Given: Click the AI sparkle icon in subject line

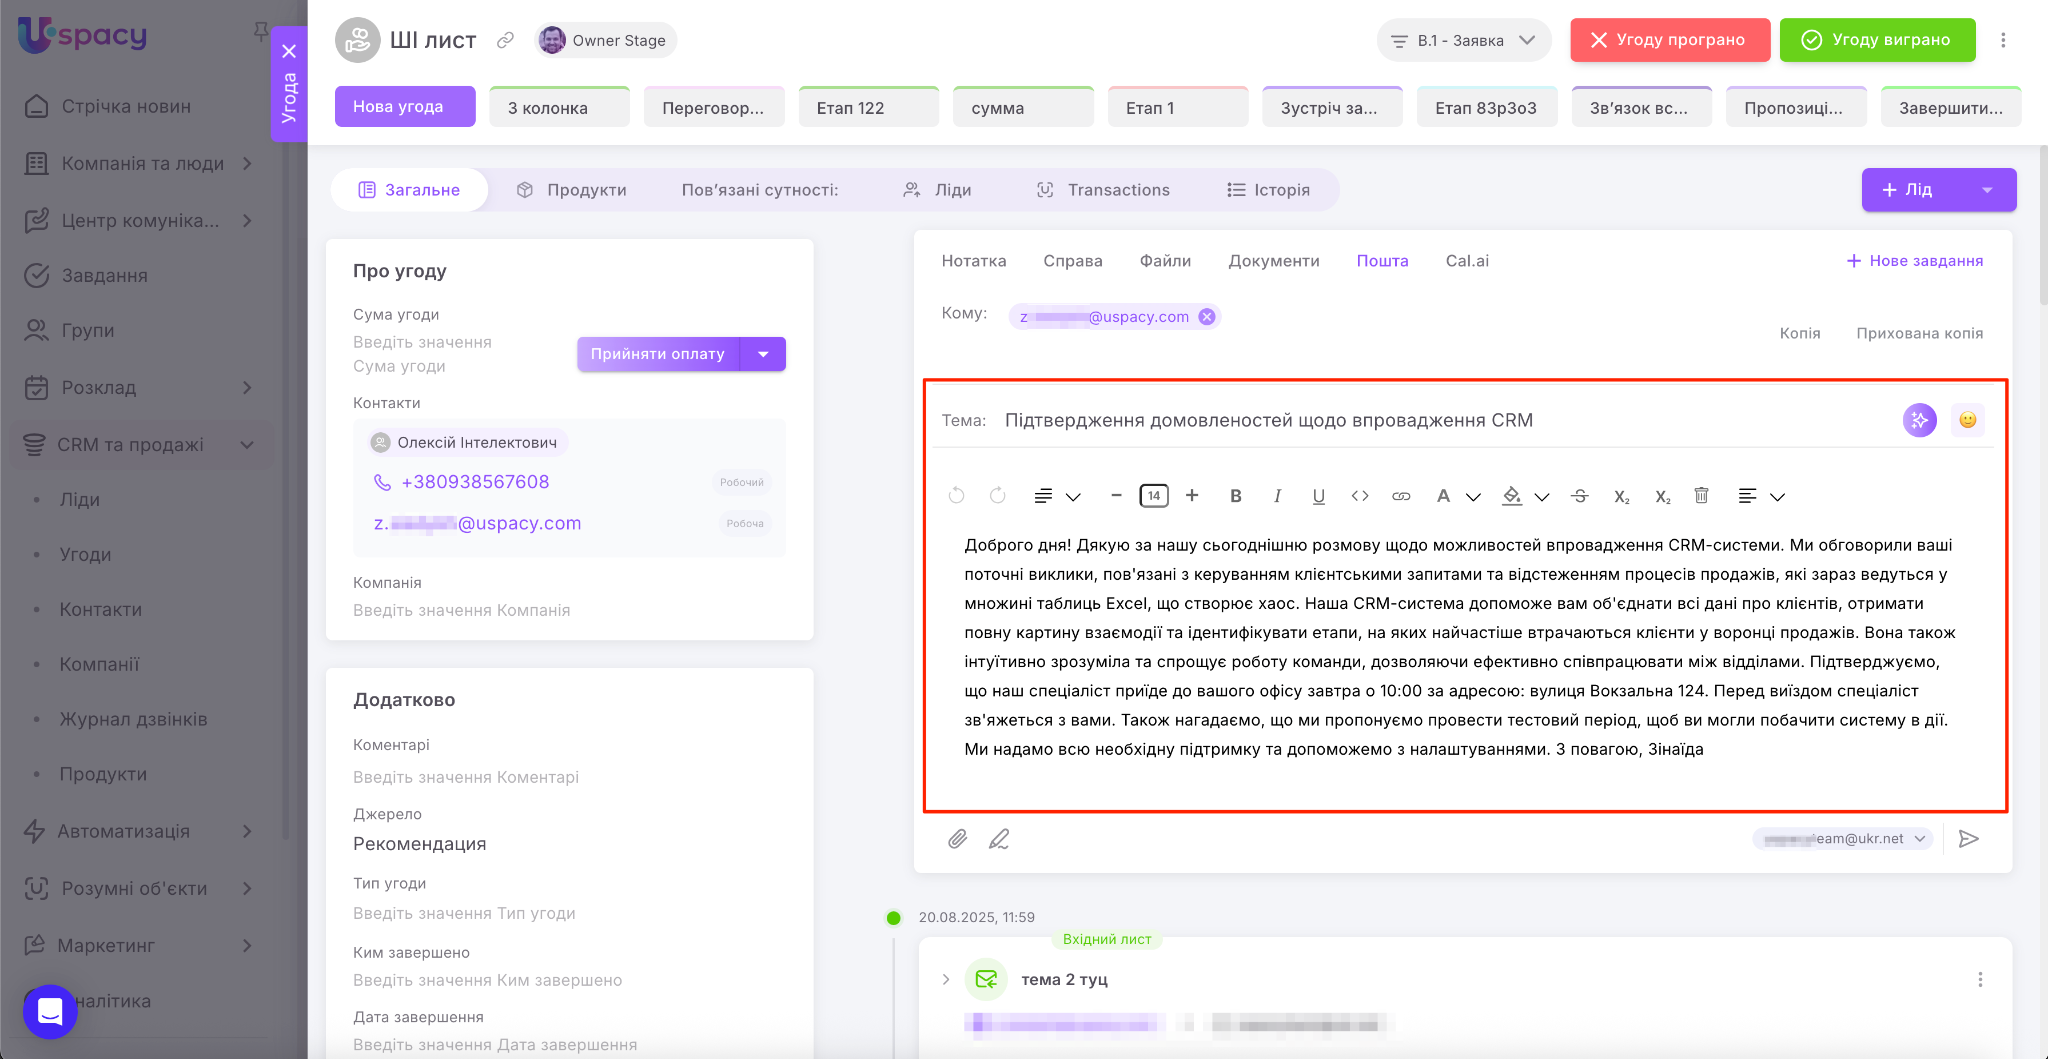Looking at the screenshot, I should 1919,420.
